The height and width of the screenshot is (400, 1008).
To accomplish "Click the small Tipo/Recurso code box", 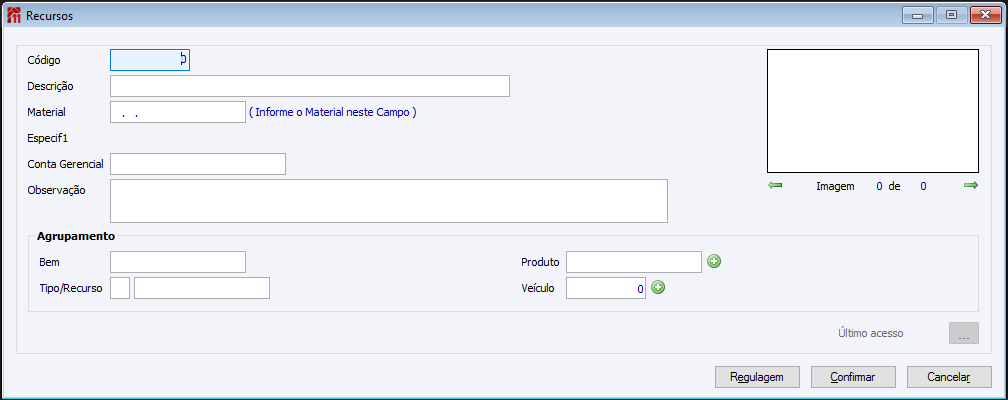I will (x=119, y=288).
